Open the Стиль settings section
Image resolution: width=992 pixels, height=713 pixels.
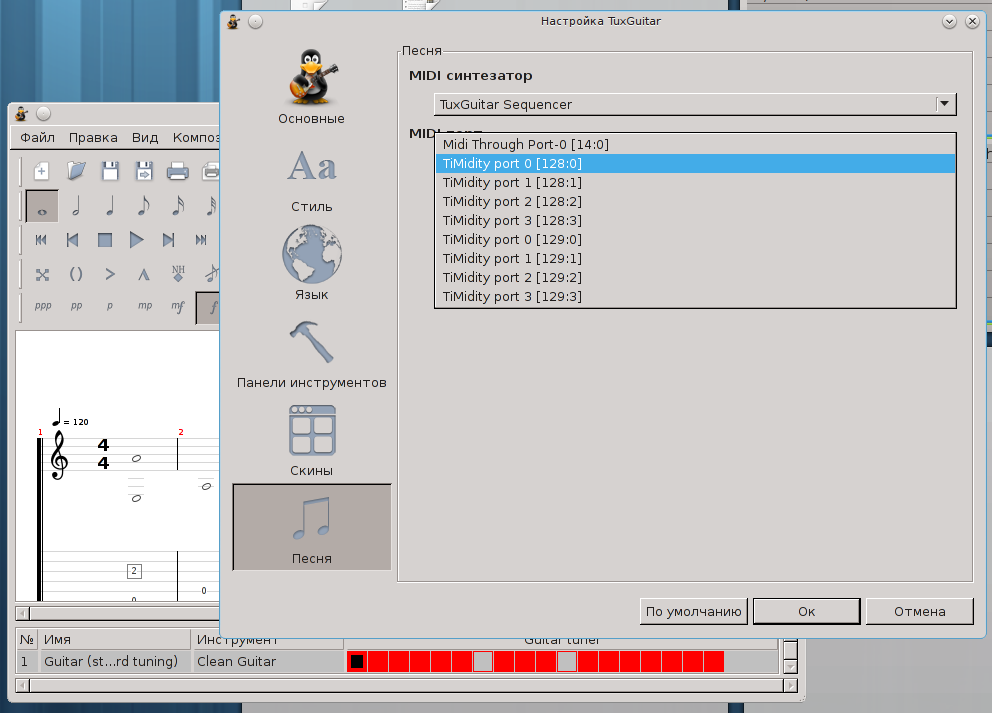pos(311,181)
